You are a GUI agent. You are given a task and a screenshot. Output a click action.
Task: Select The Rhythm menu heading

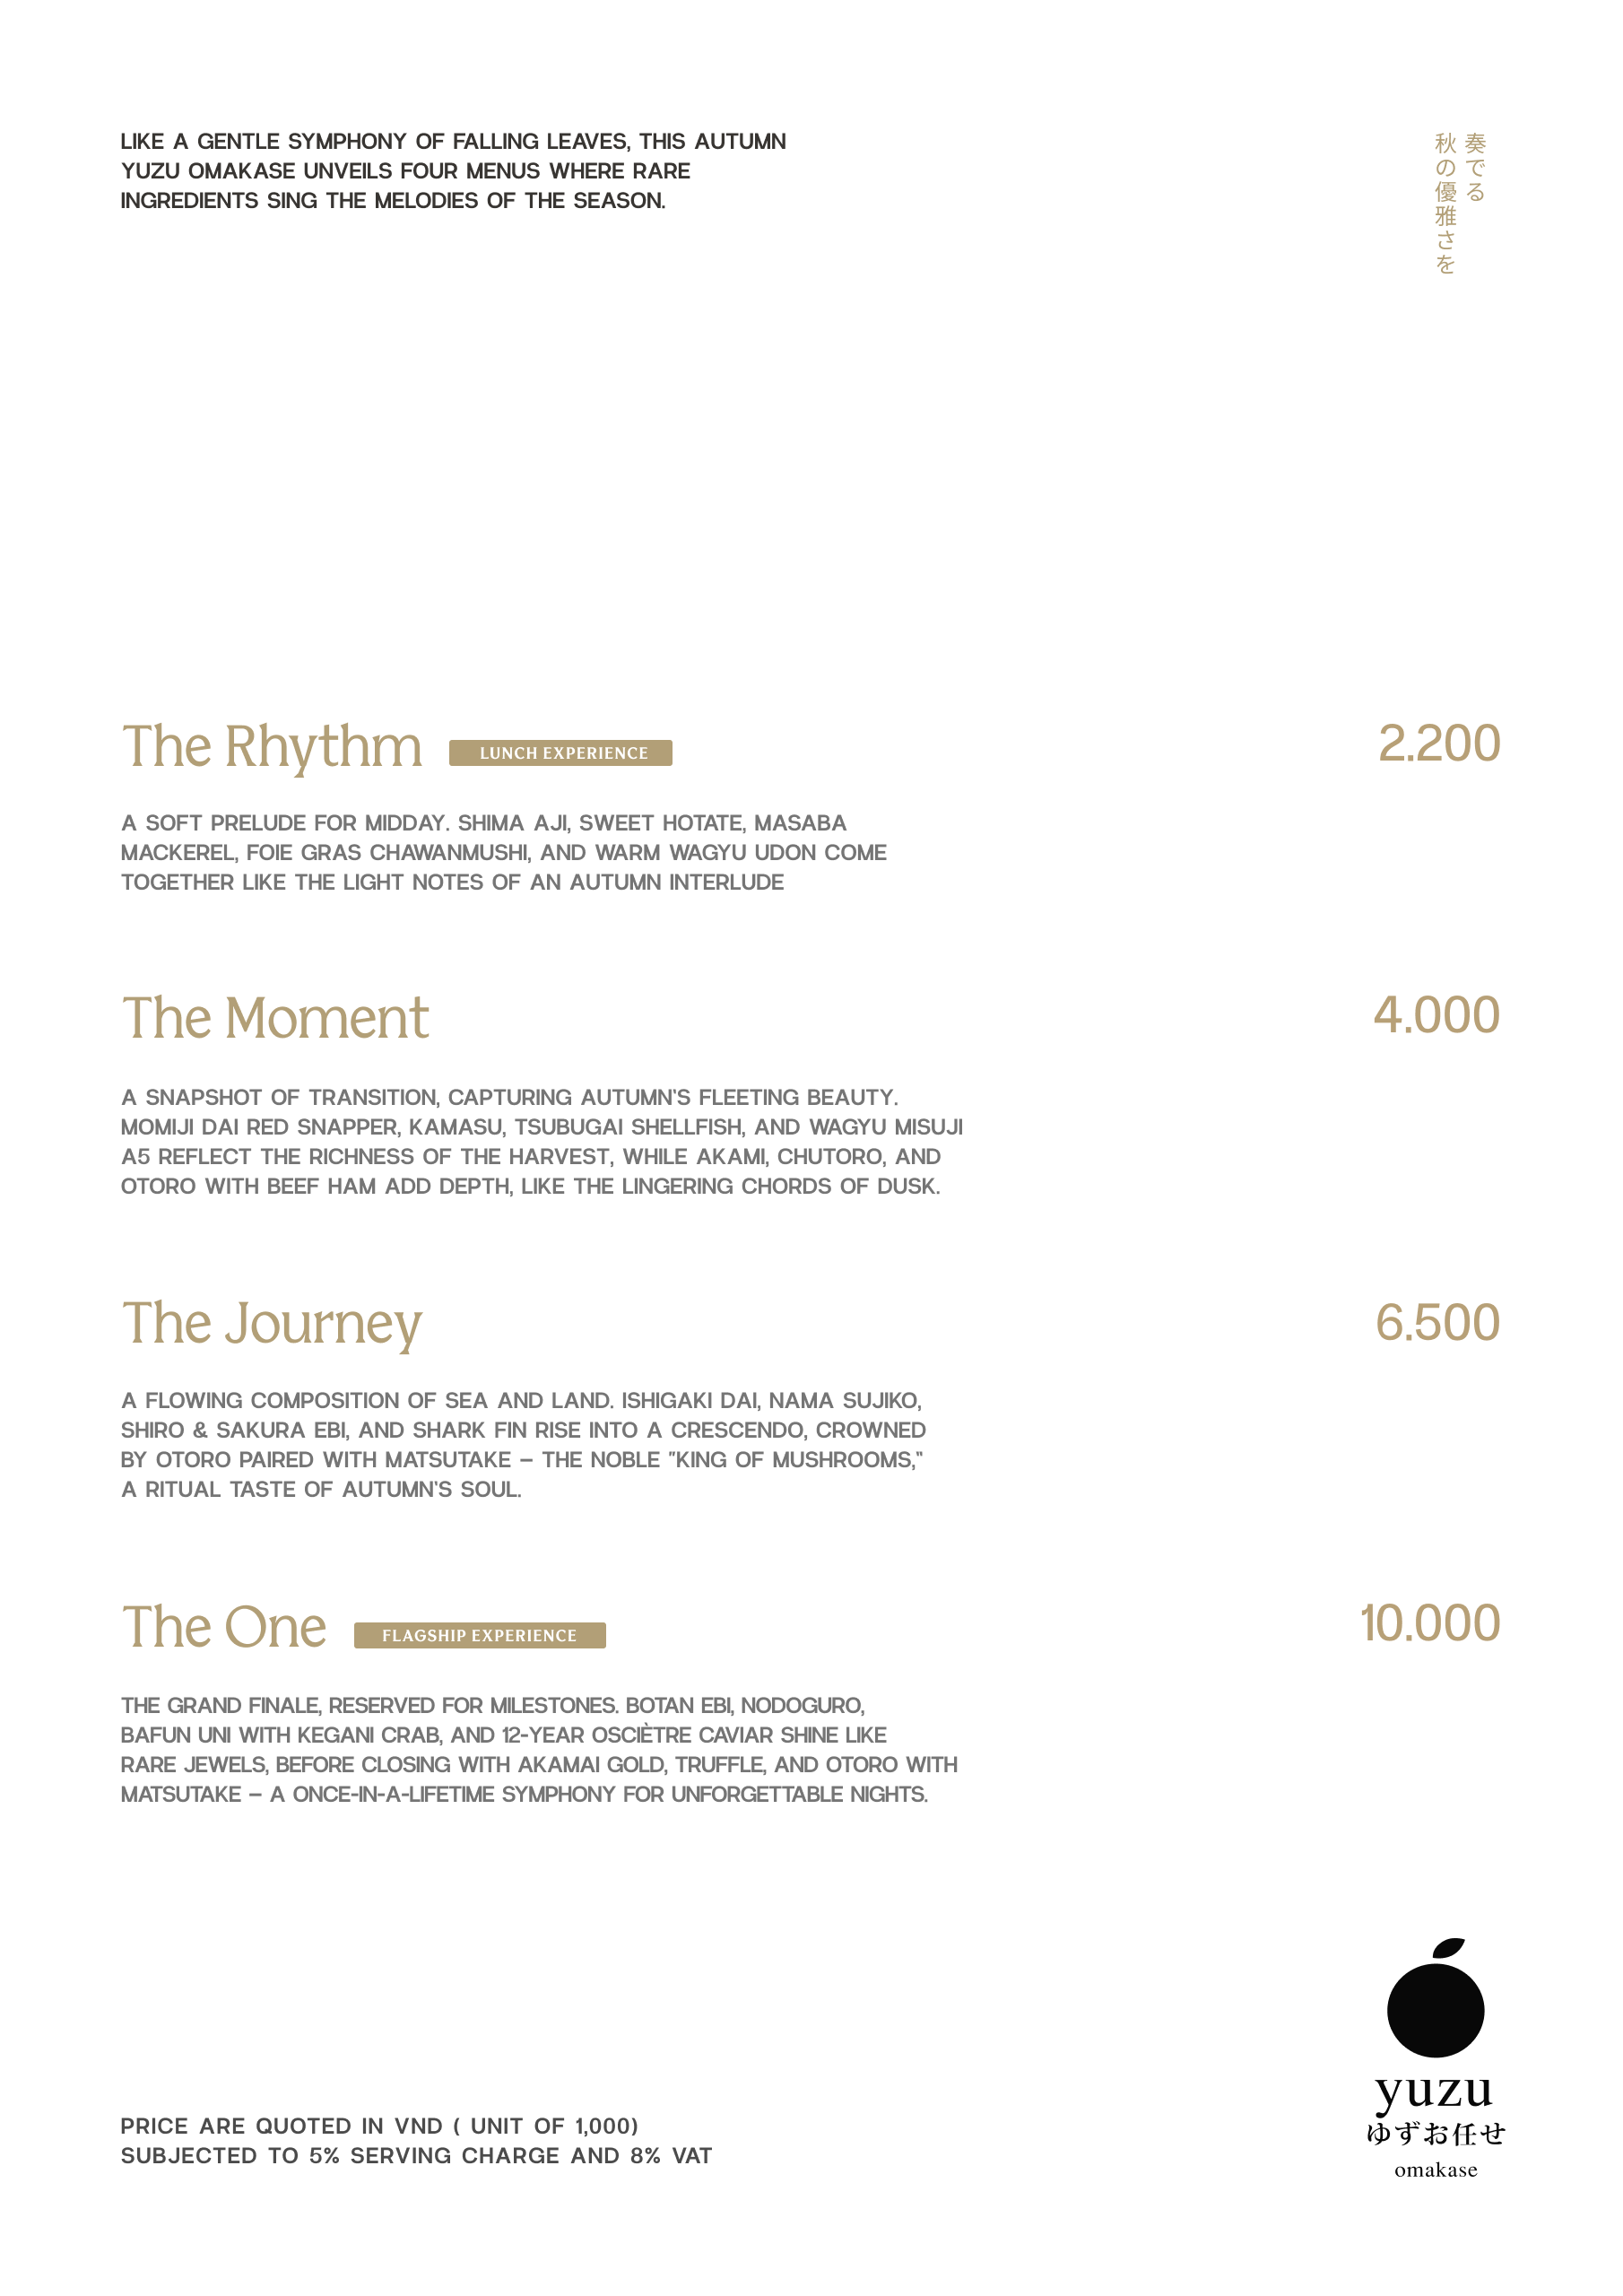[x=272, y=747]
